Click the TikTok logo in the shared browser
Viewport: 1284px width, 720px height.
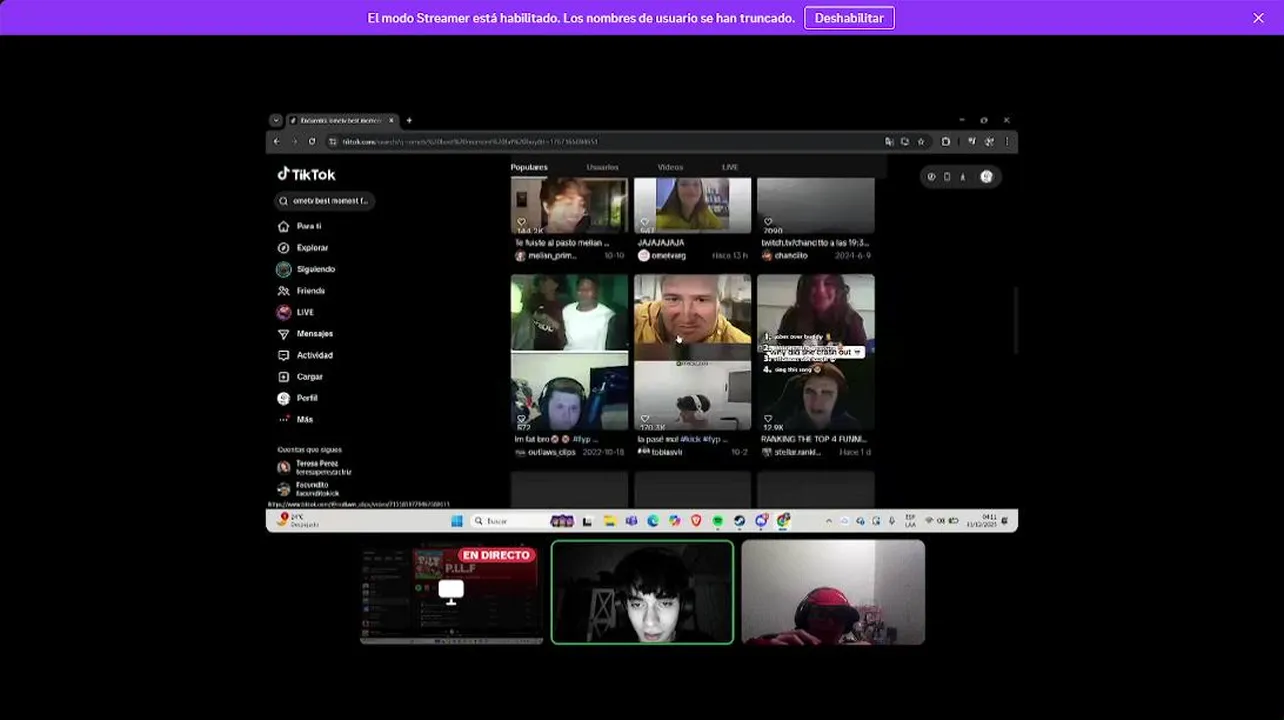306,174
